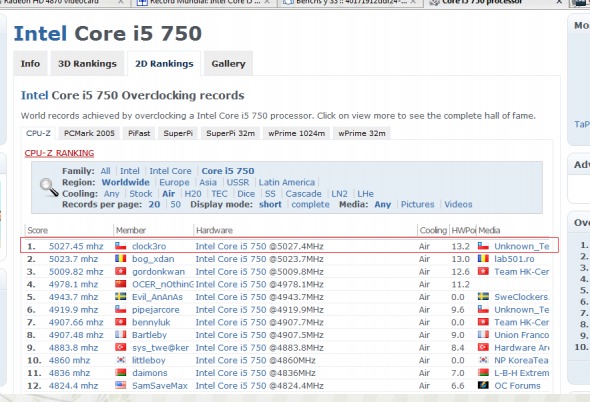Select the CPU-Z benchmark tab
Screen dimensions: 590x402
pos(38,133)
